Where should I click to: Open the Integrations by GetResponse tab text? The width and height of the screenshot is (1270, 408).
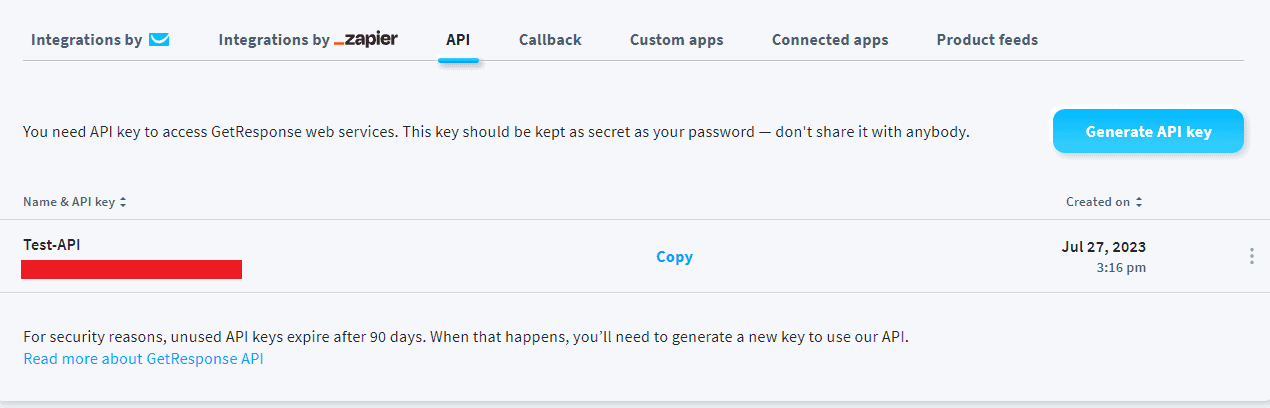coord(87,40)
